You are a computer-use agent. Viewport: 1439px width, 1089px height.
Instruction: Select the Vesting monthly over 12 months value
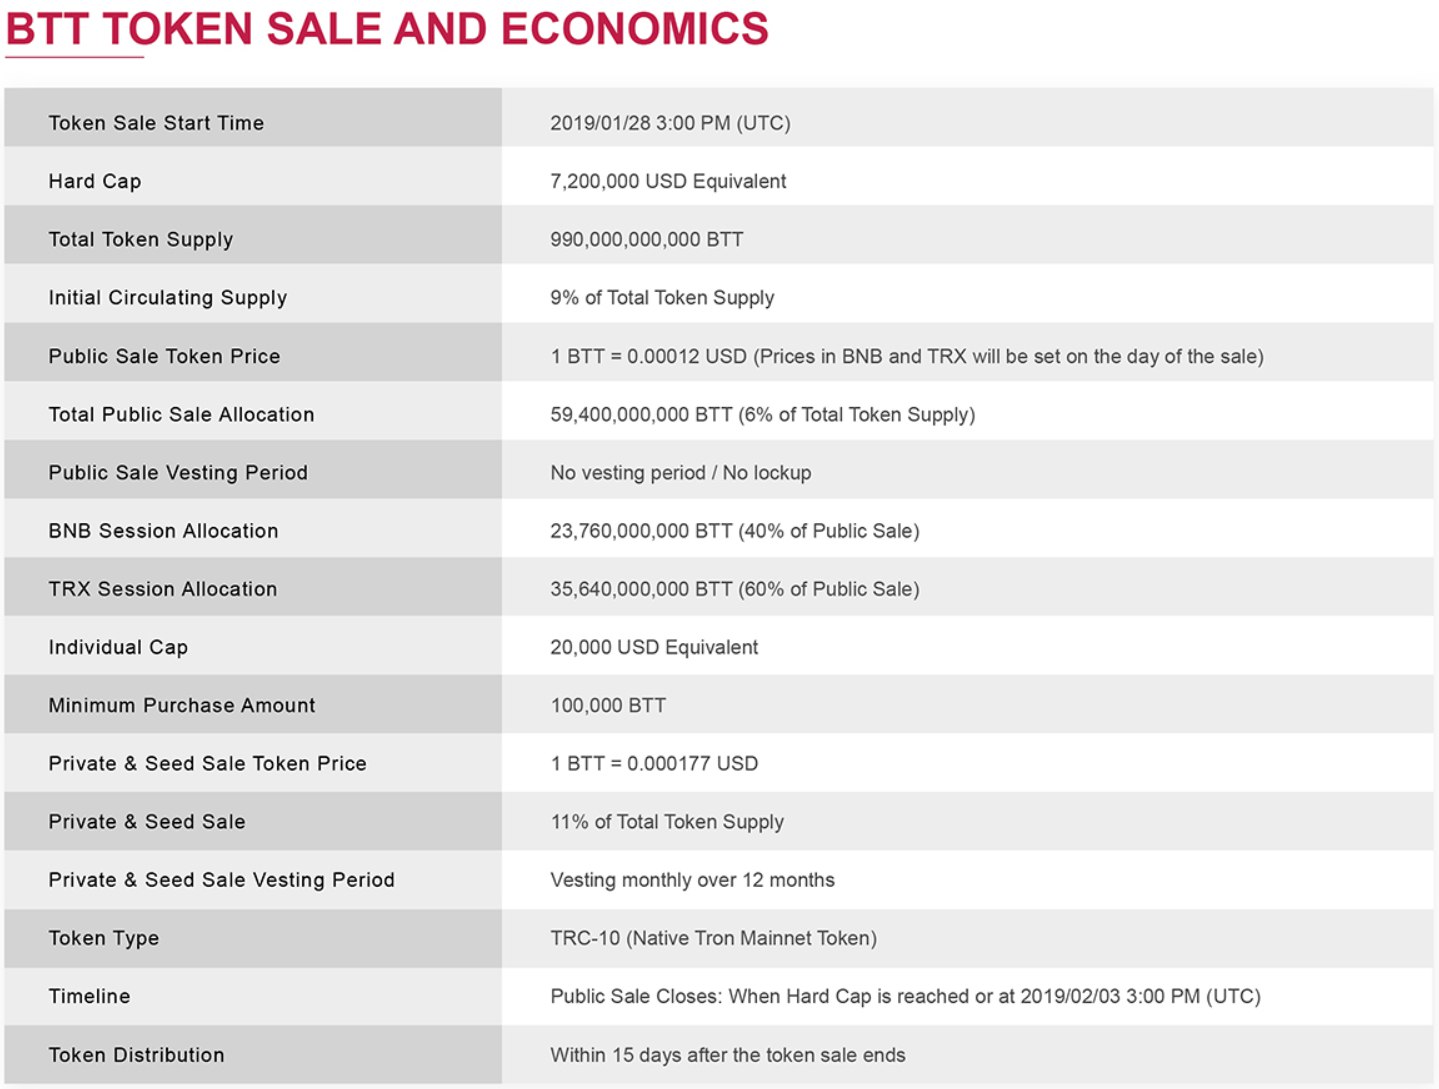[x=692, y=880]
